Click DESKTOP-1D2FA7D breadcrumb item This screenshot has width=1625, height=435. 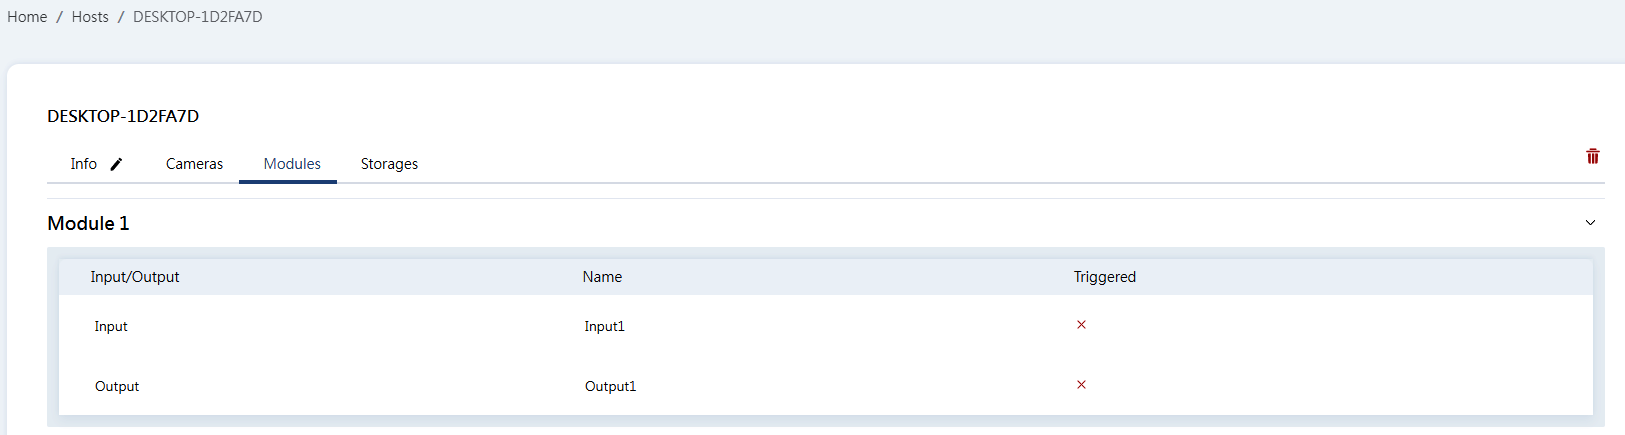point(198,17)
